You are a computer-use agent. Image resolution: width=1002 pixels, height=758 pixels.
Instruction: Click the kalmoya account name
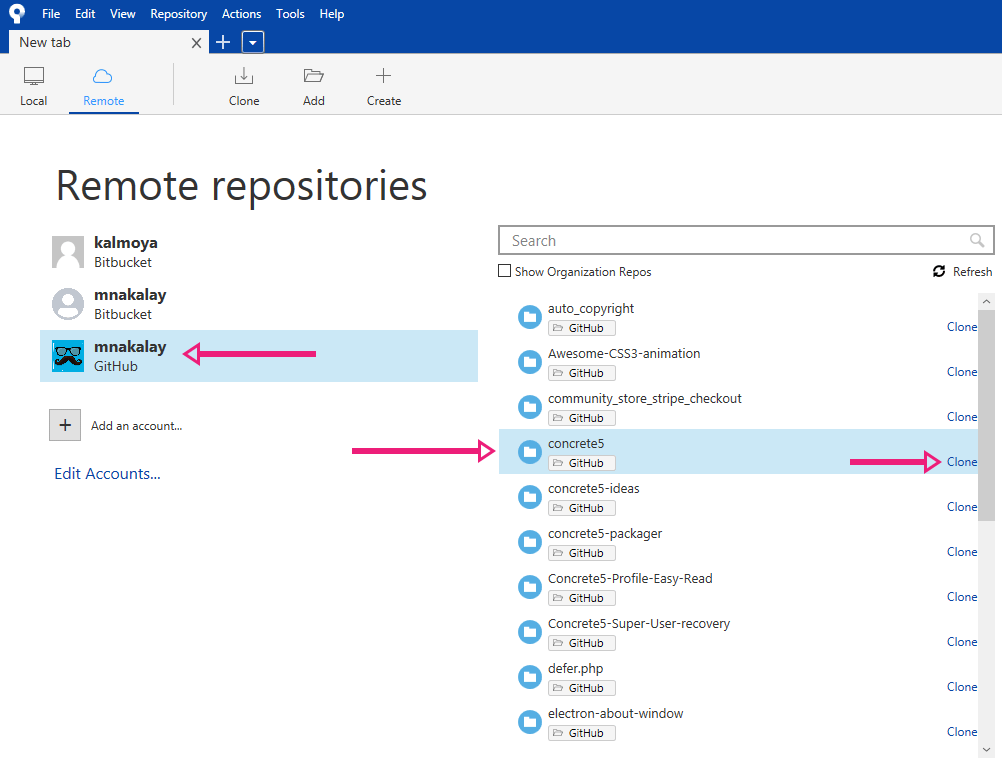click(x=125, y=243)
